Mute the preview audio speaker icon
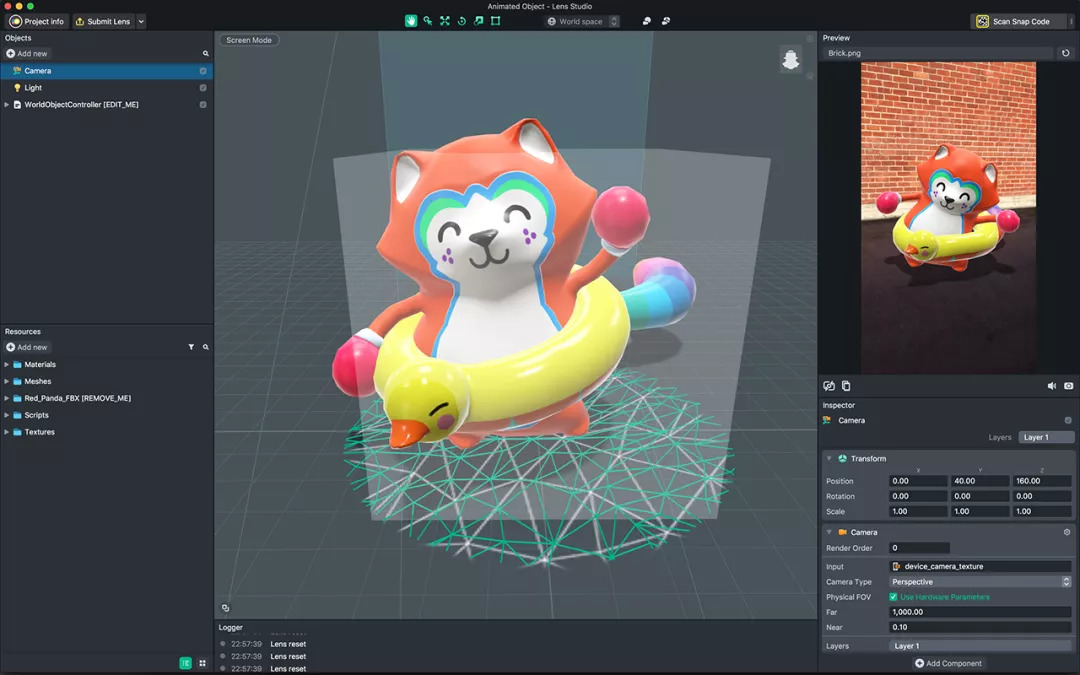Viewport: 1080px width, 675px height. point(1052,386)
